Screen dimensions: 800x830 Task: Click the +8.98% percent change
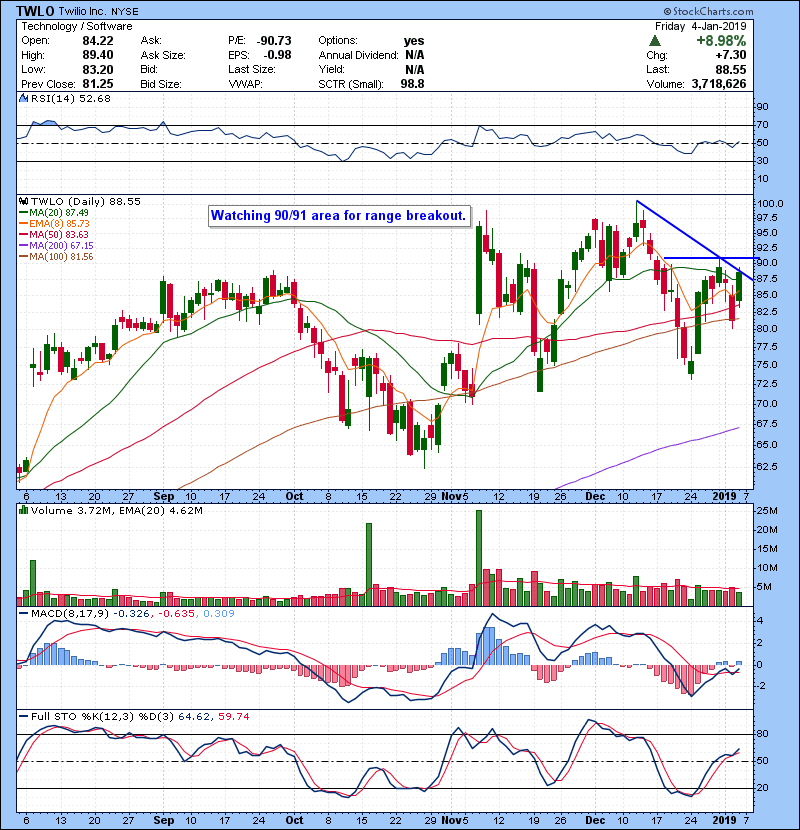721,41
